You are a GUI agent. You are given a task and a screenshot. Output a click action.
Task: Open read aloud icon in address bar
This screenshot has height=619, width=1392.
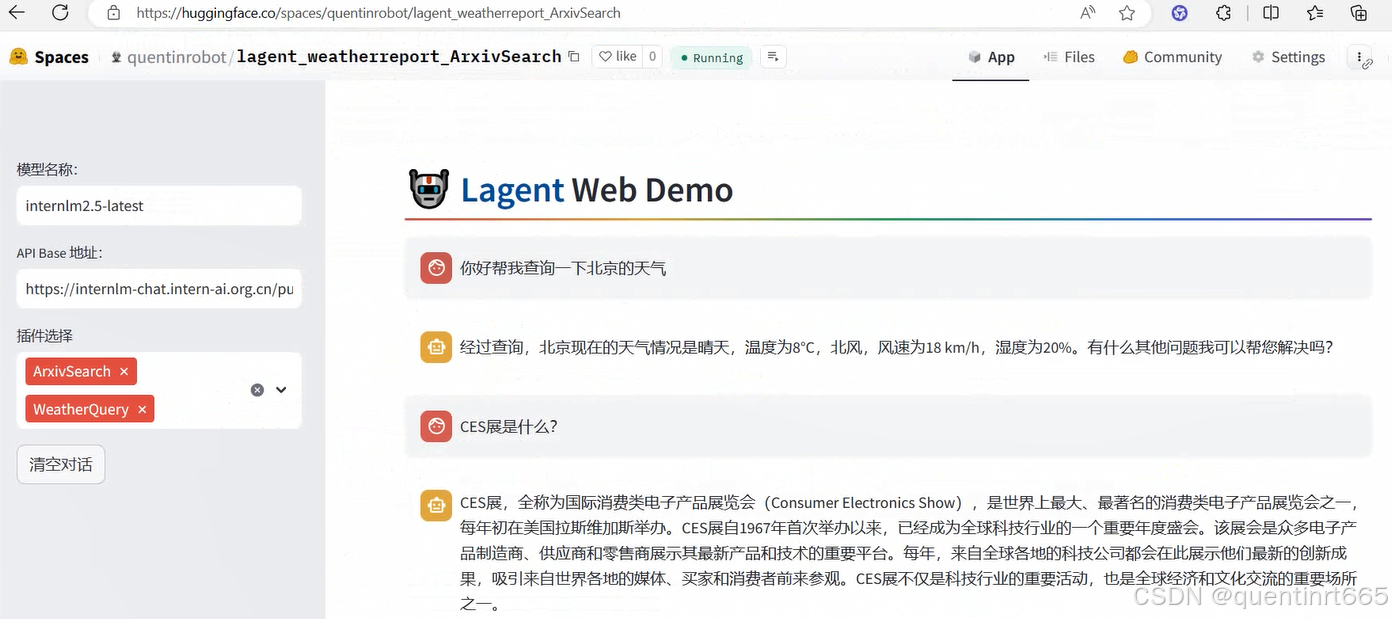click(x=1088, y=13)
